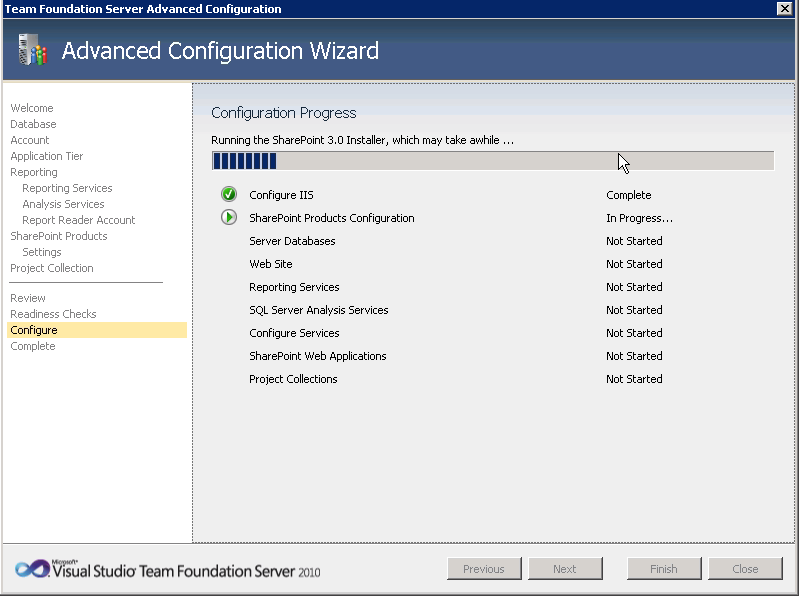Go to the Readiness Checks step

click(53, 314)
